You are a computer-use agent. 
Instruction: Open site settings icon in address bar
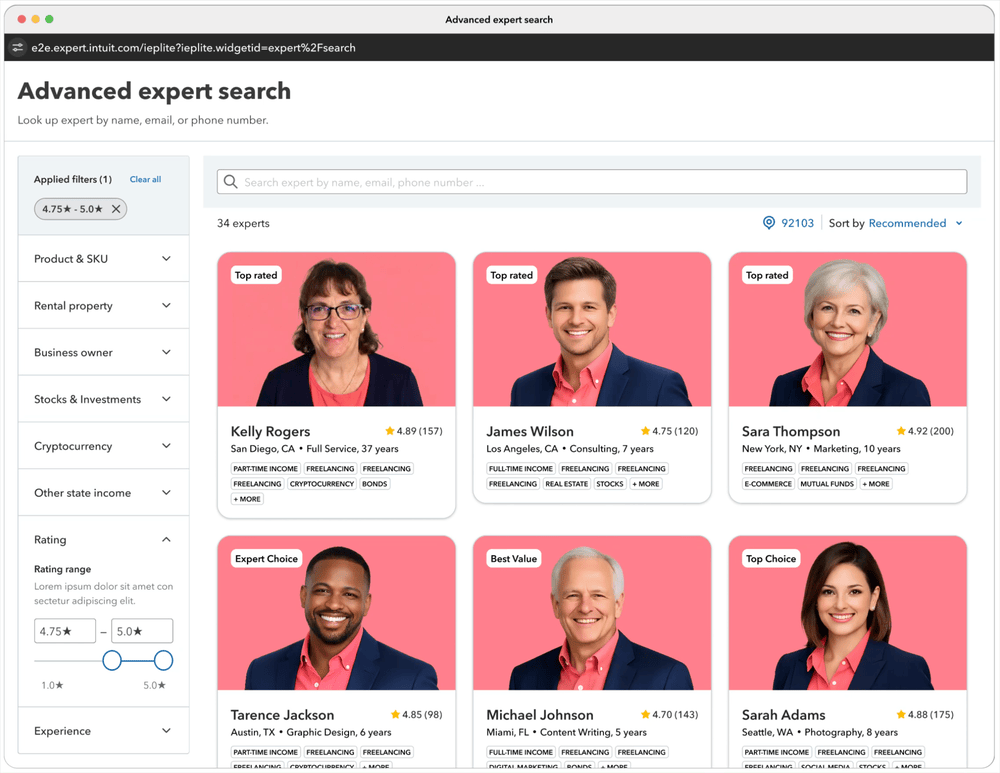click(18, 47)
